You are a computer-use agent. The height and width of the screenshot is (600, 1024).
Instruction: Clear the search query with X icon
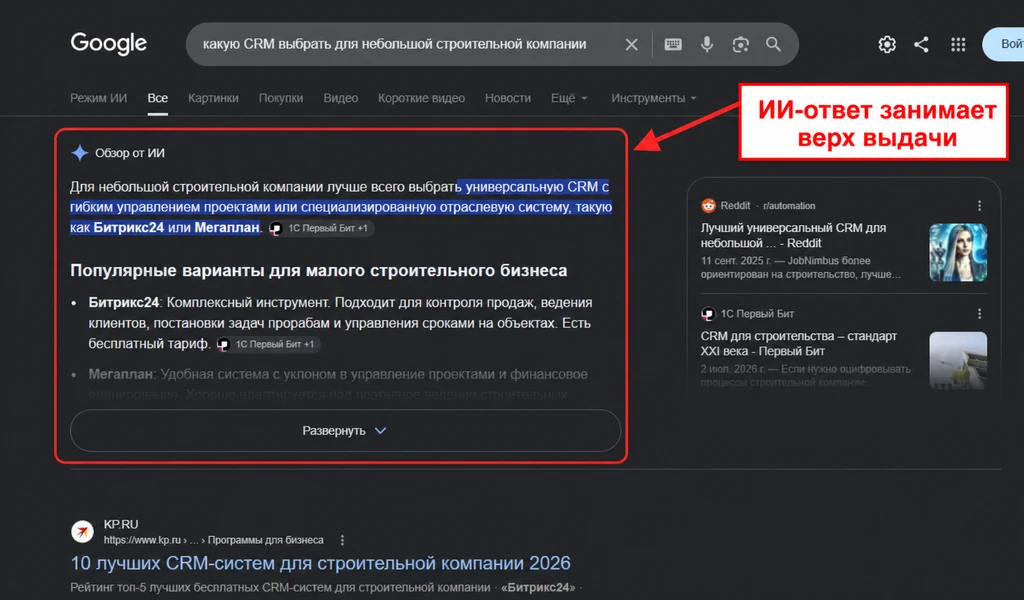tap(631, 44)
